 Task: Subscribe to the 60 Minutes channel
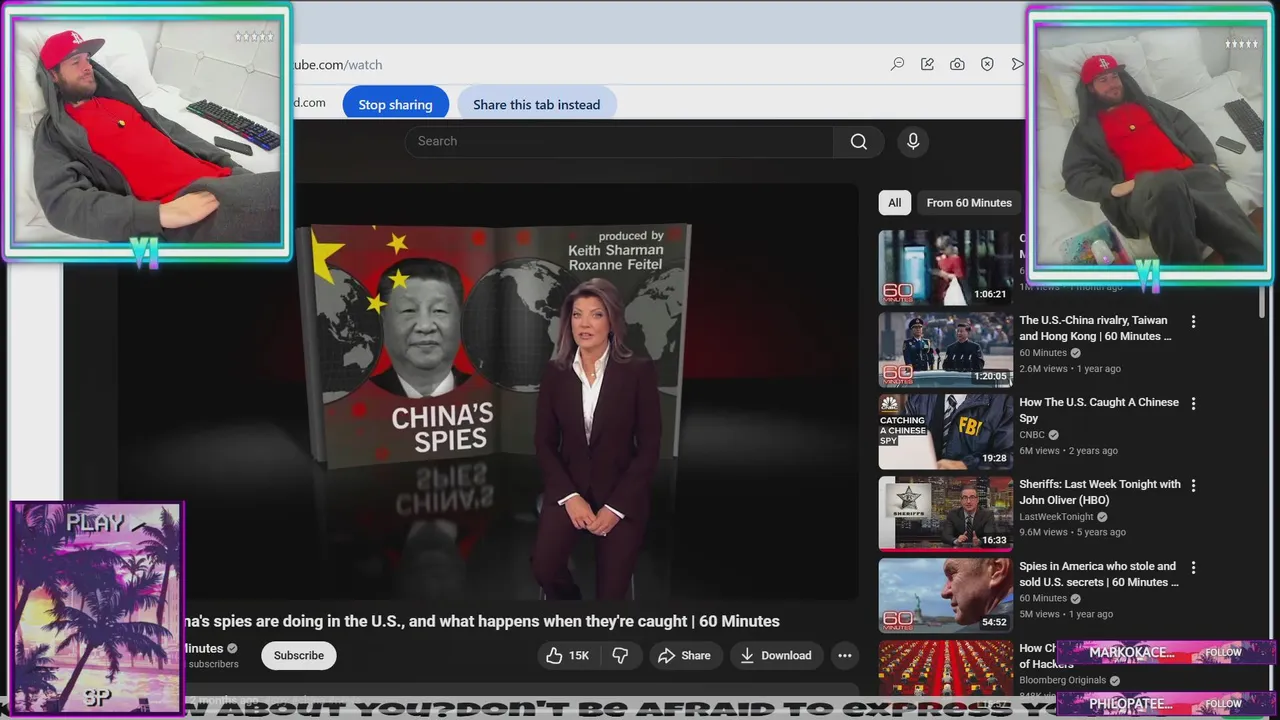click(x=299, y=655)
